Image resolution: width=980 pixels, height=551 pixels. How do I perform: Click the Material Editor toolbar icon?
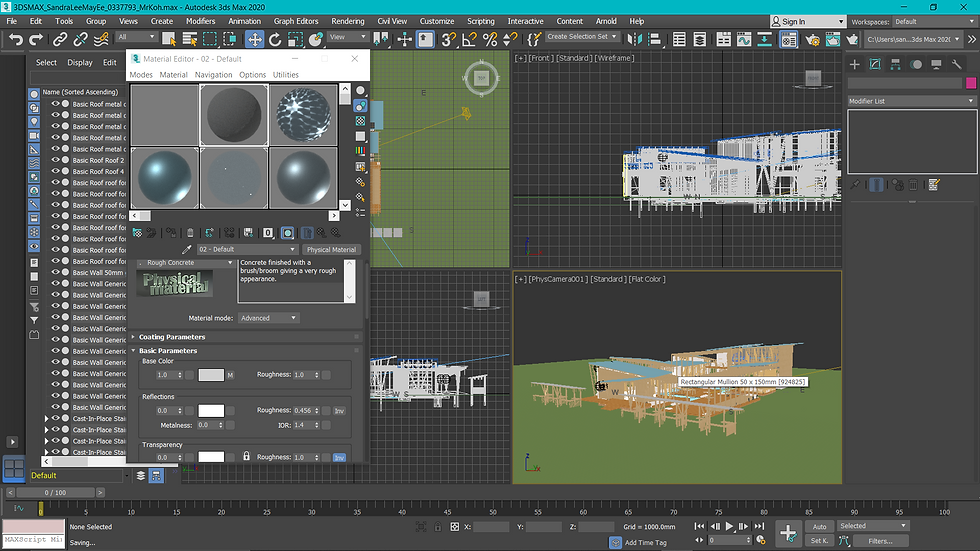(x=789, y=39)
